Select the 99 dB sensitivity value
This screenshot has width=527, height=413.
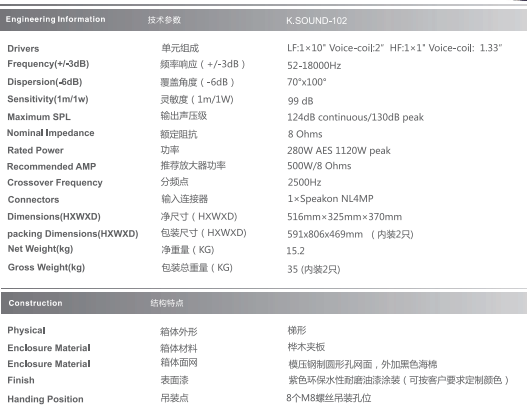coord(300,101)
